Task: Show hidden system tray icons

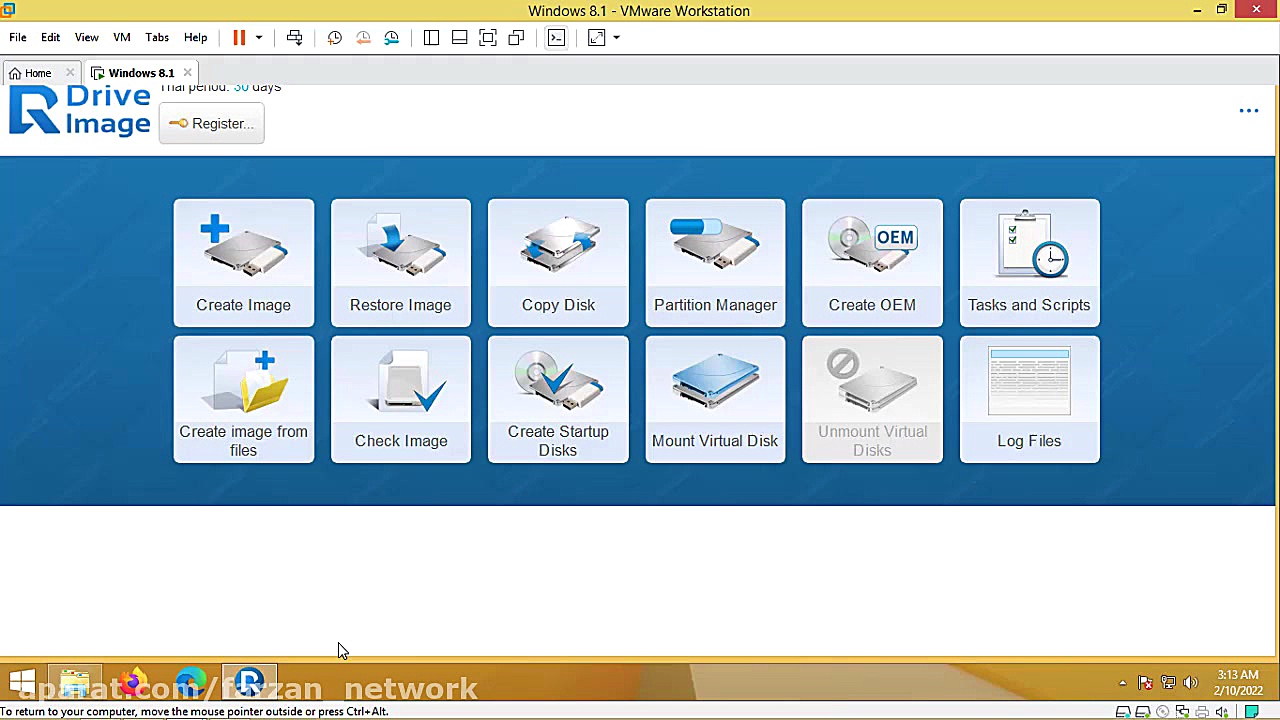Action: pos(1122,683)
